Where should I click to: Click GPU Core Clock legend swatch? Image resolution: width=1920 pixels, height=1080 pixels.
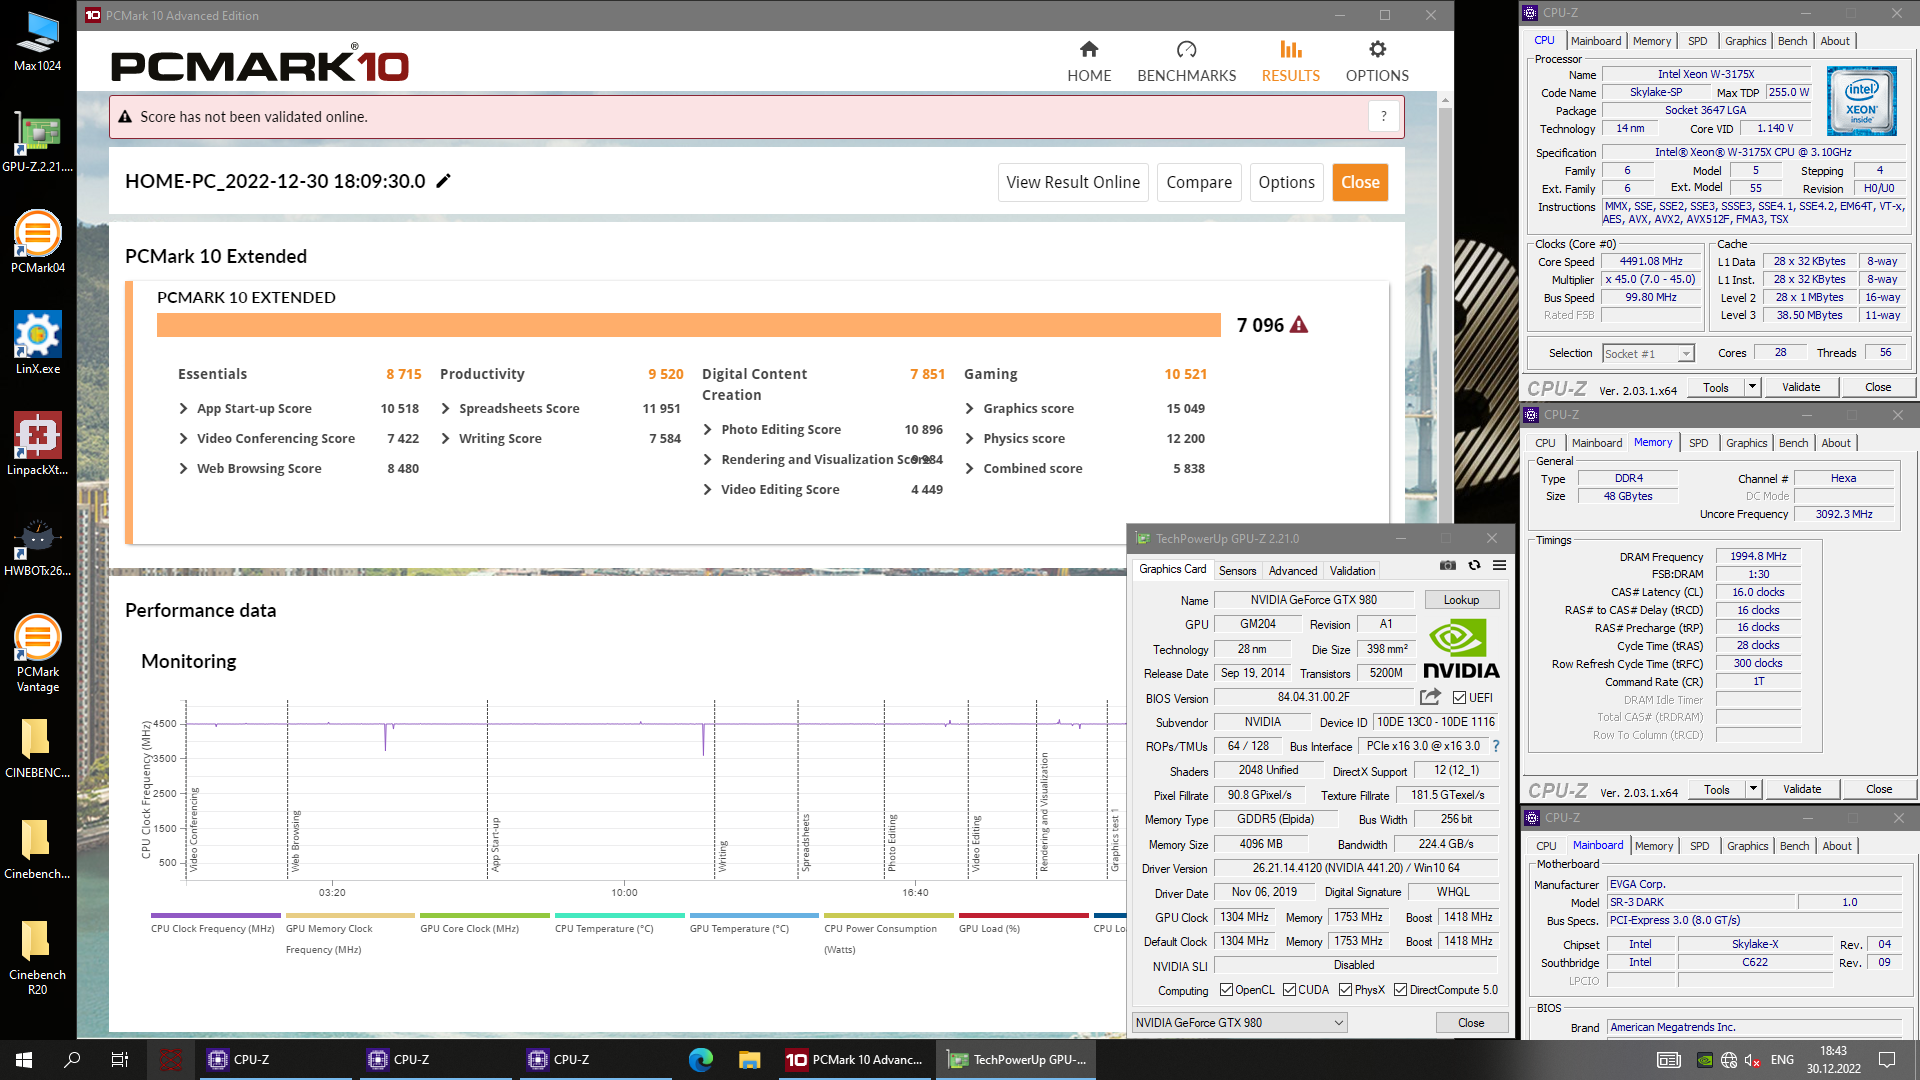click(x=485, y=915)
